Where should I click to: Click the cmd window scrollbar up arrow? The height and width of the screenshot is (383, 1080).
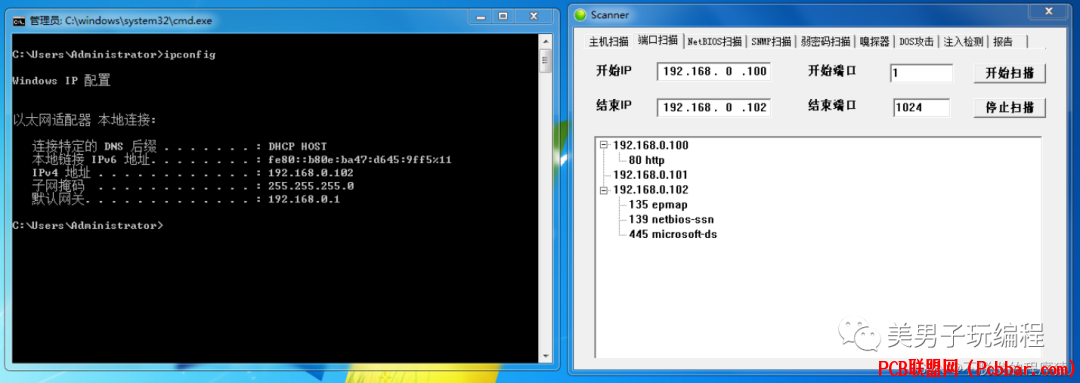pos(545,41)
